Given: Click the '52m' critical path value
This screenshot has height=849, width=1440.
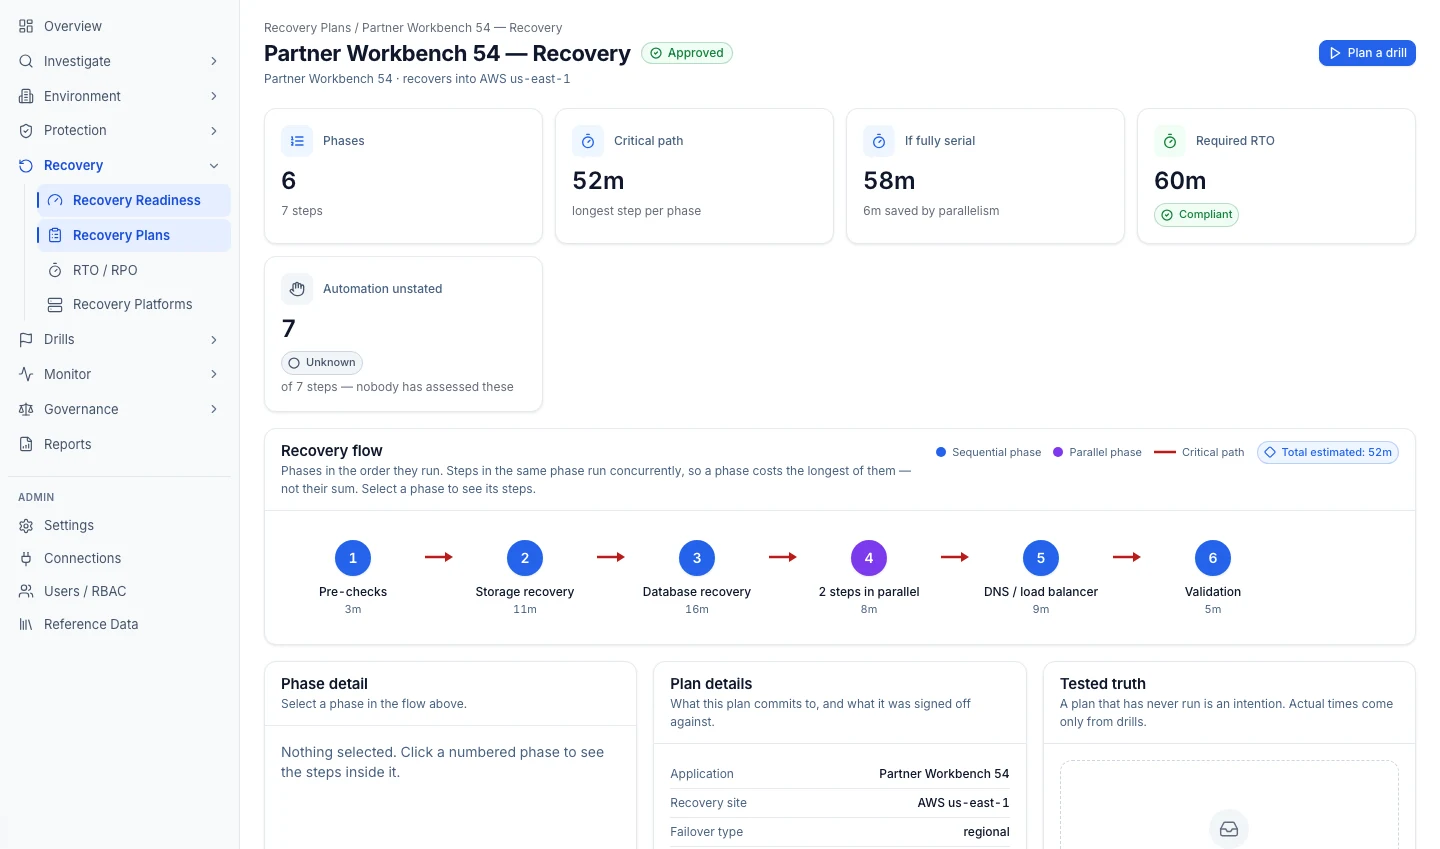Looking at the screenshot, I should point(598,181).
